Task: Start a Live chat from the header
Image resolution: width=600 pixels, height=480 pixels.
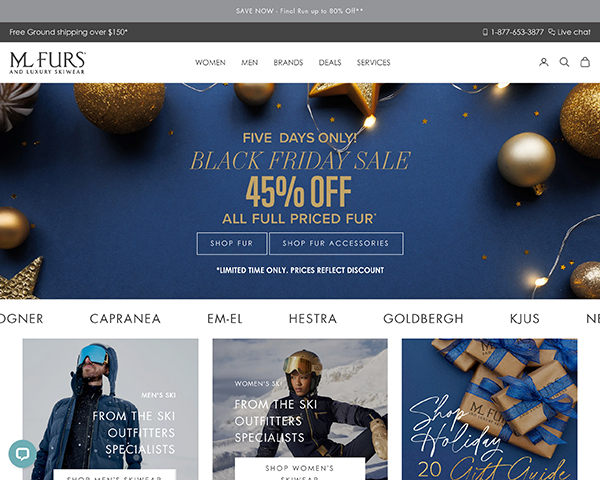Action: click(569, 32)
